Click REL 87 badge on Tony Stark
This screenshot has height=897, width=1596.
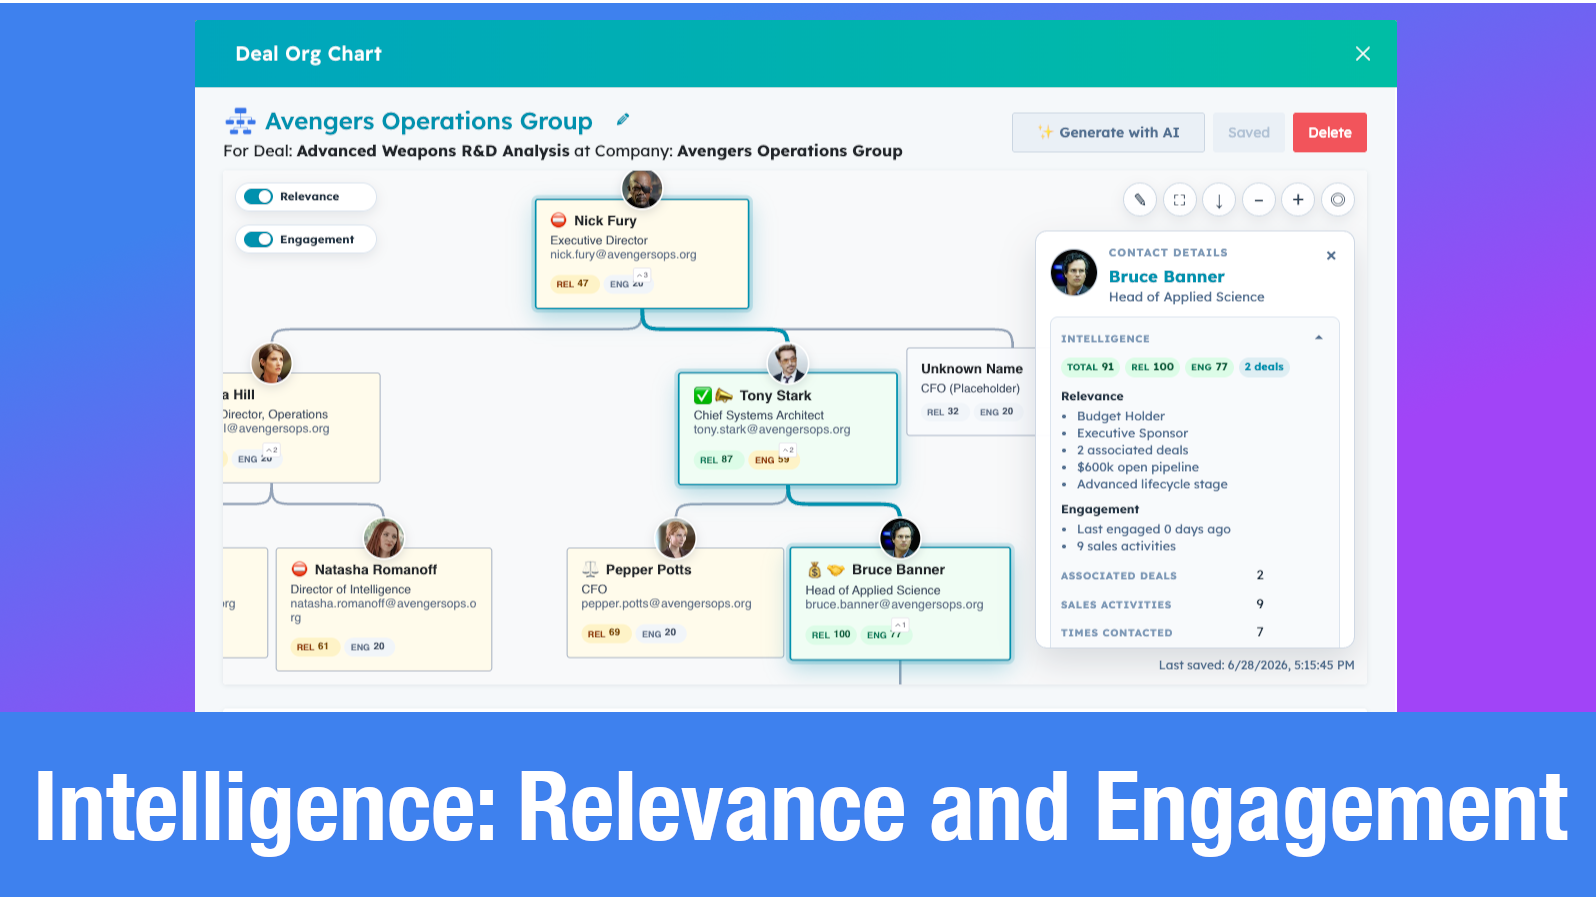(716, 460)
